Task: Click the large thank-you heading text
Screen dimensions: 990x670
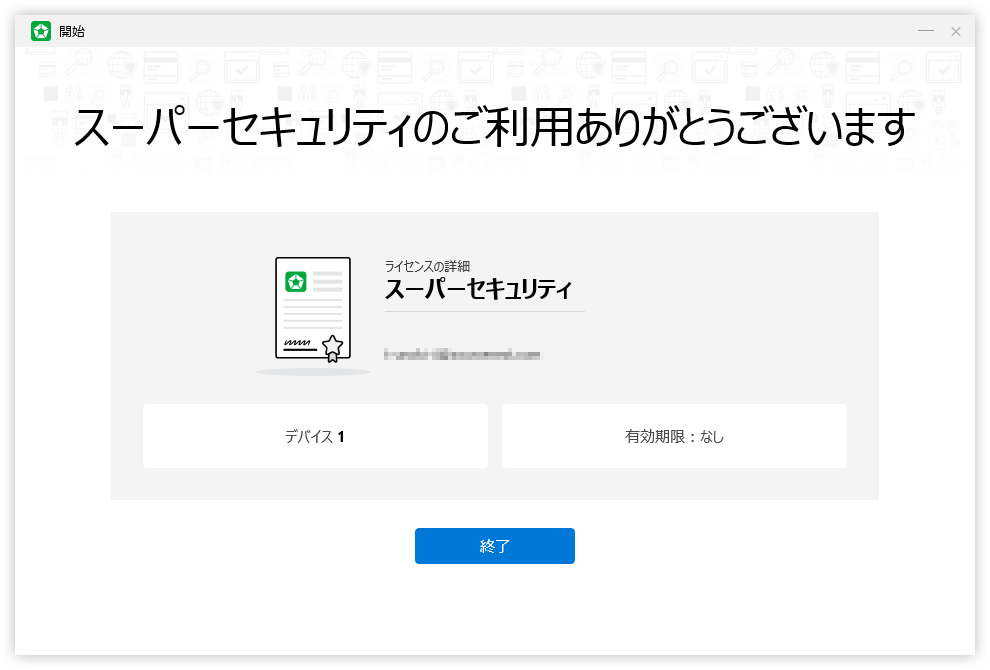Action: coord(494,128)
